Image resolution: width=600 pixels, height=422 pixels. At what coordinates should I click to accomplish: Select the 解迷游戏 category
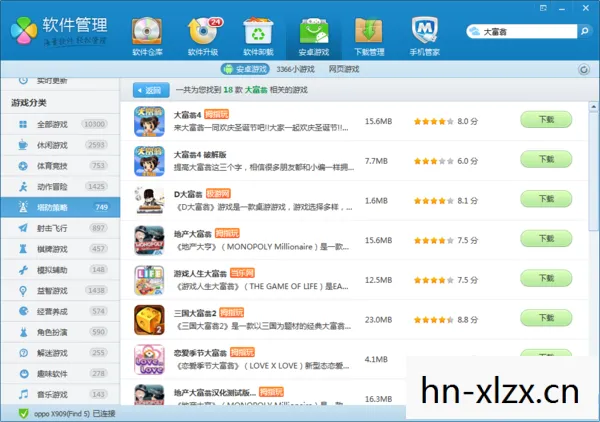coord(60,353)
